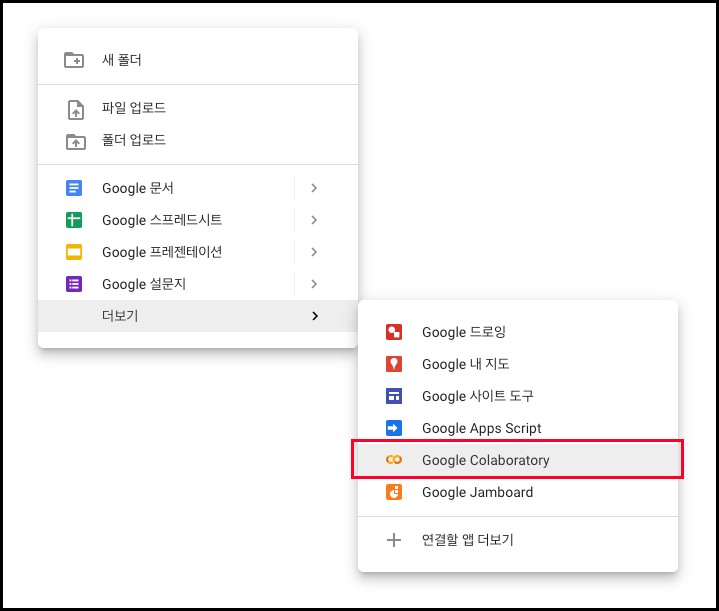Click the file upload icon
The image size is (719, 611).
(76, 110)
